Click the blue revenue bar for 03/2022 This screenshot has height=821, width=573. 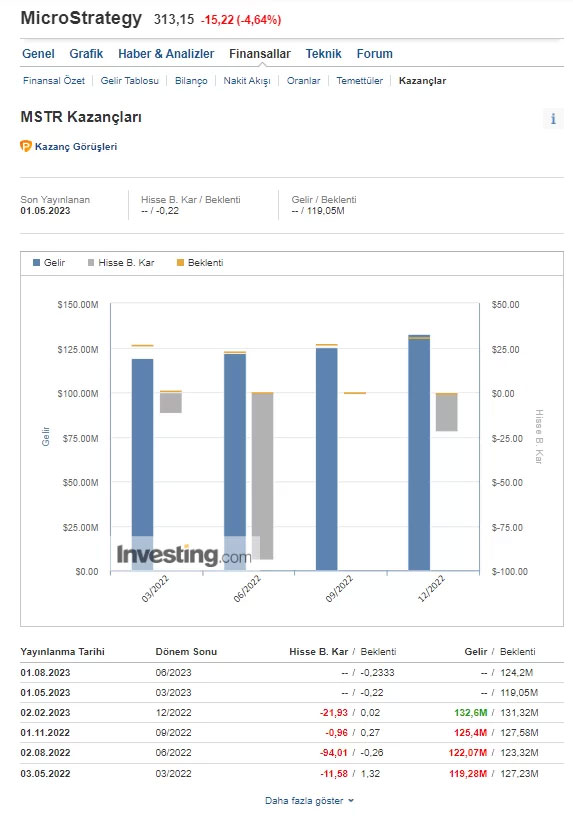coord(142,464)
